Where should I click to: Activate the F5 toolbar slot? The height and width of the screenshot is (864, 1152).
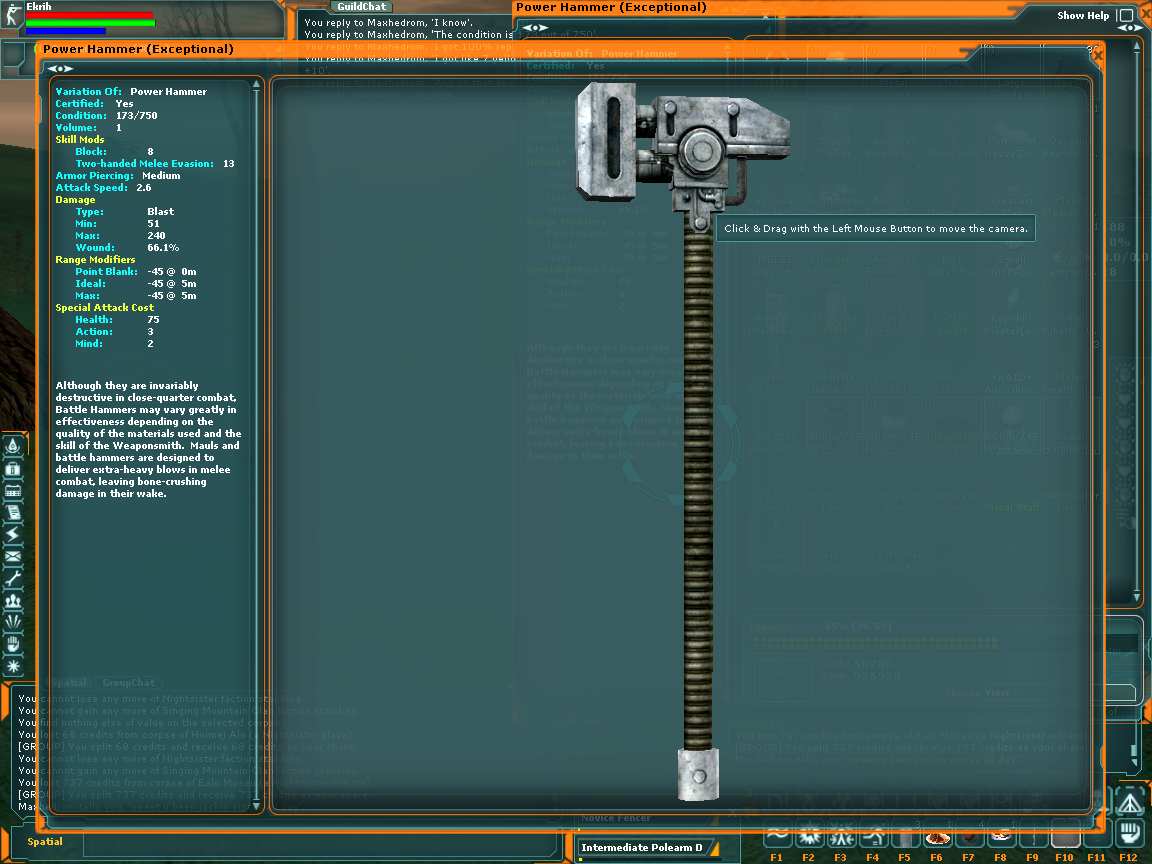905,837
